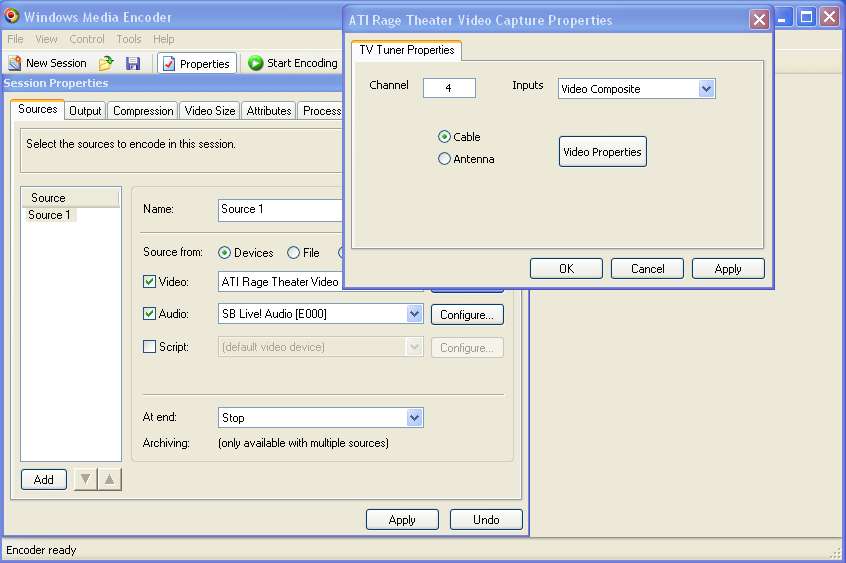The image size is (846, 563).
Task: Open Properties from the toolbar
Action: tap(197, 64)
